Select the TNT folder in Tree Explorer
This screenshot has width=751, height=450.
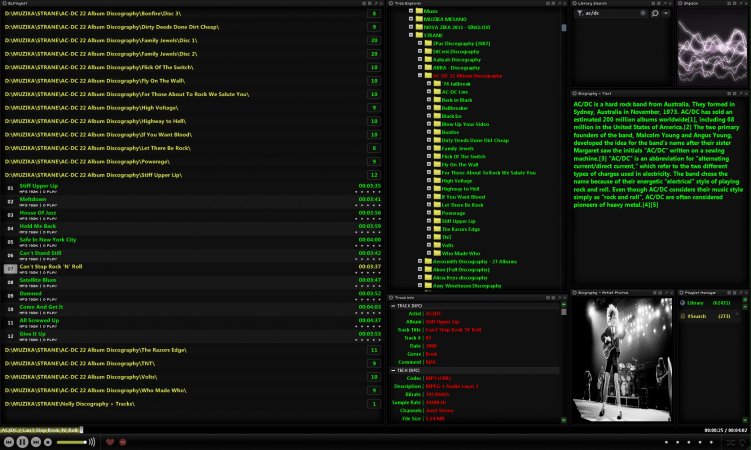[x=447, y=237]
